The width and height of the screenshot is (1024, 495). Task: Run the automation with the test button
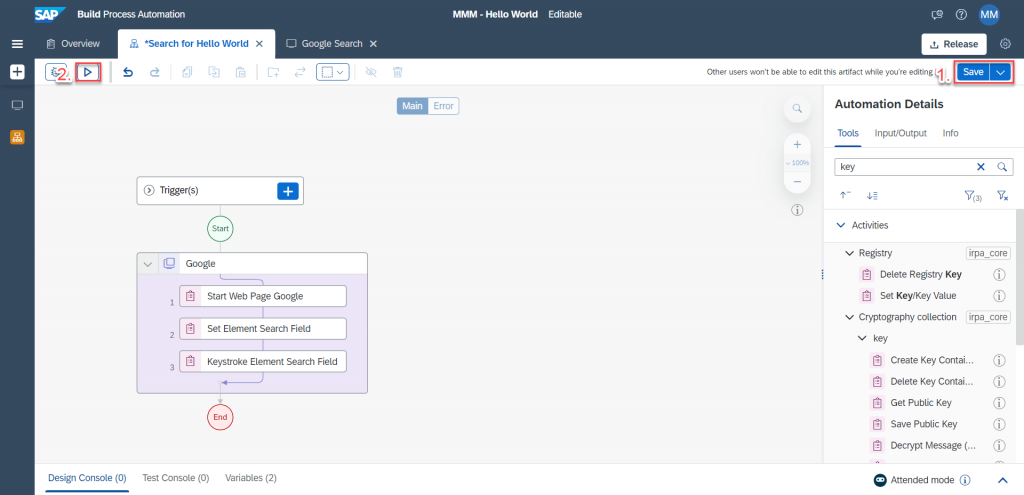pyautogui.click(x=88, y=72)
